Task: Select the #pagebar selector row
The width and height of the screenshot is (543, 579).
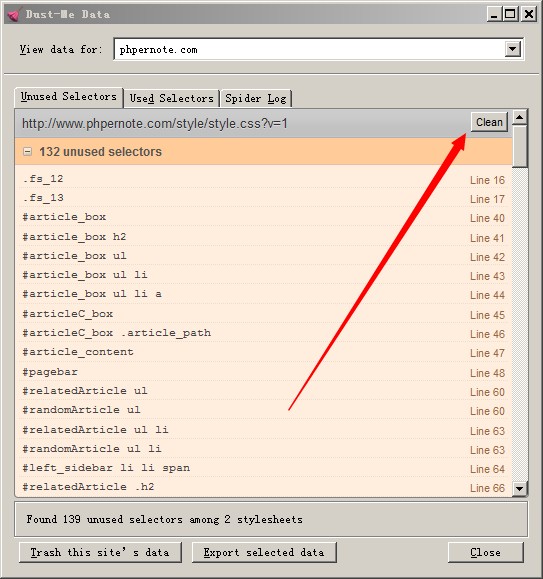Action: click(264, 372)
